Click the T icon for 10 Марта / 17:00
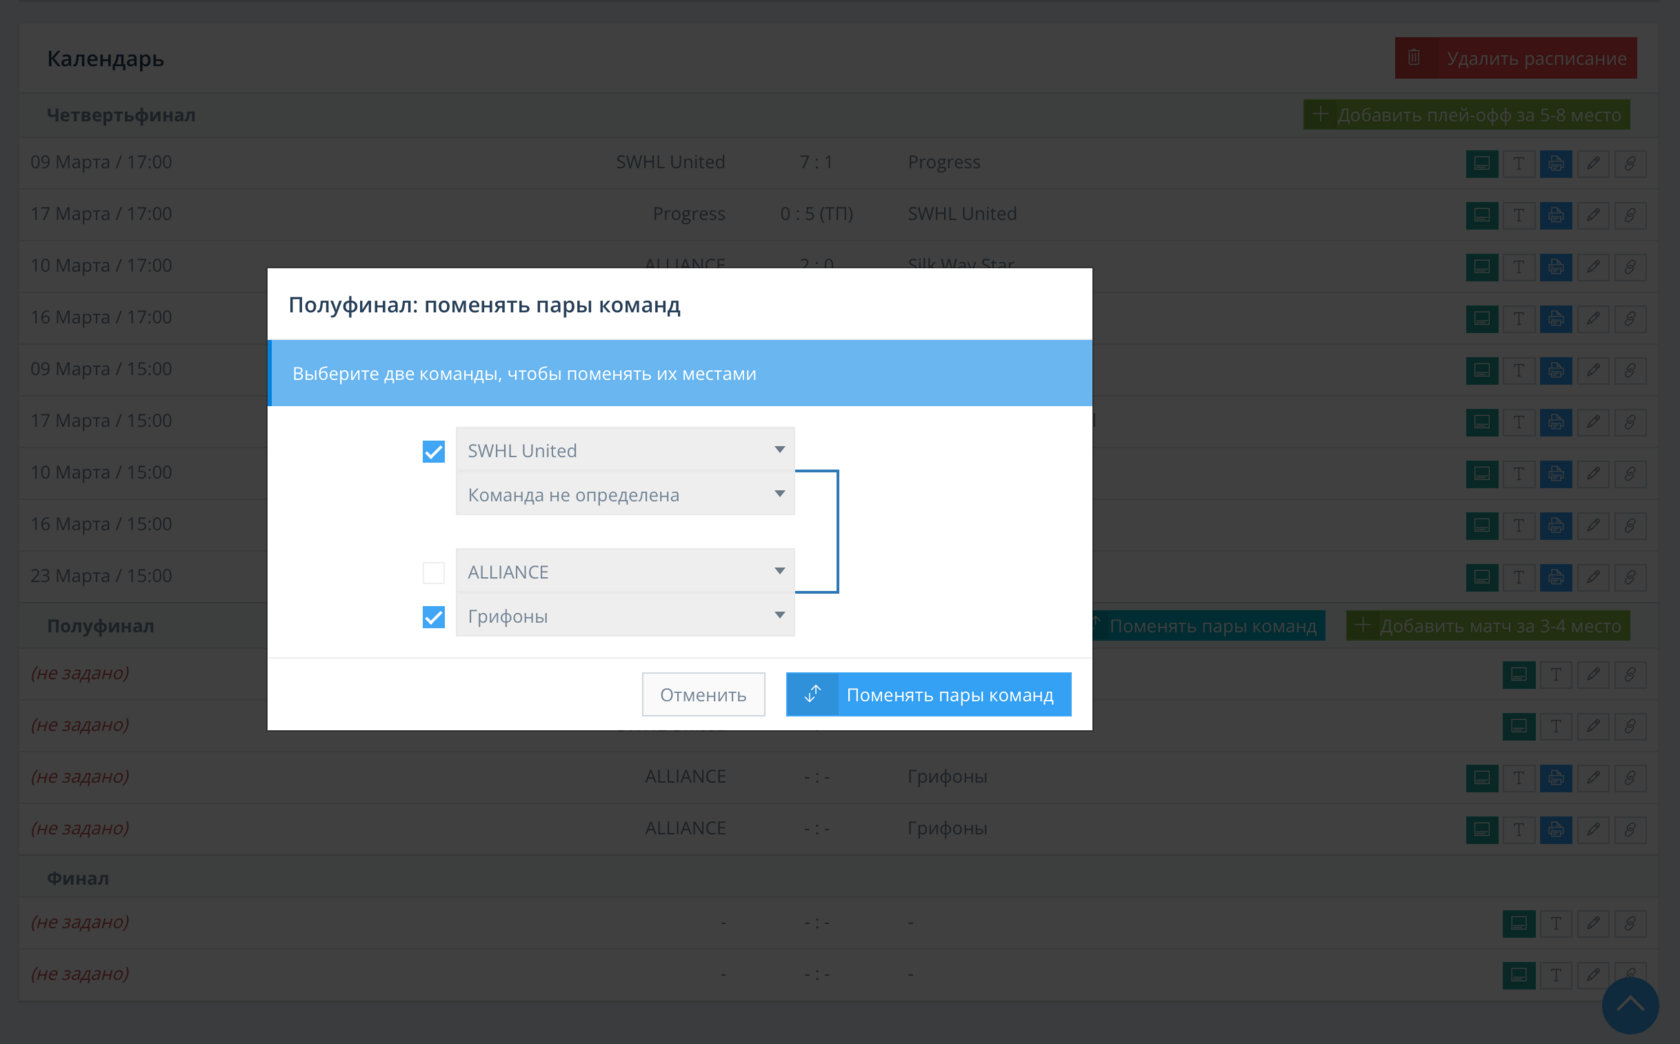 point(1519,267)
